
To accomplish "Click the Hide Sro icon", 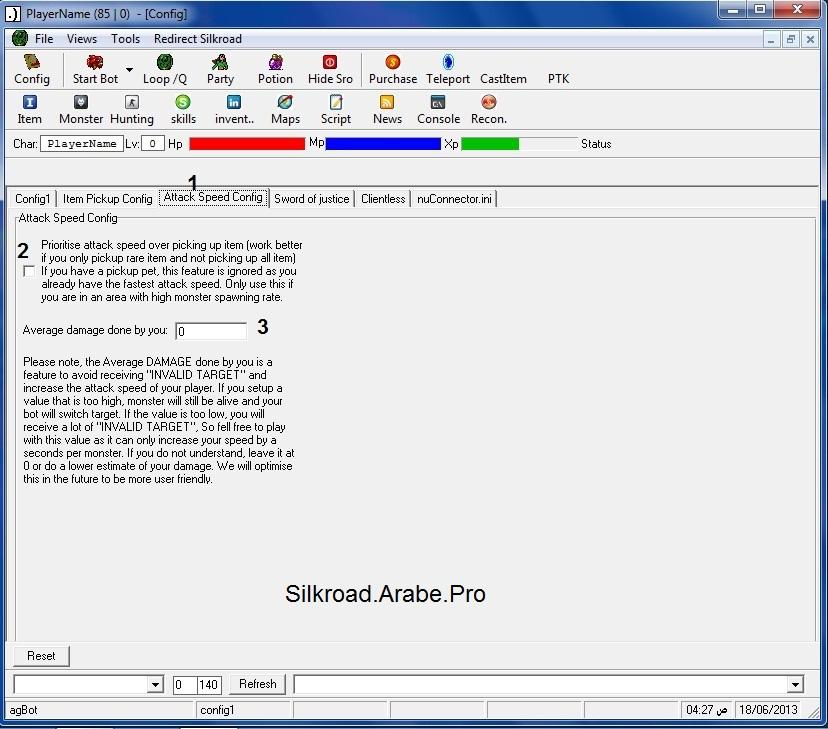I will click(330, 69).
